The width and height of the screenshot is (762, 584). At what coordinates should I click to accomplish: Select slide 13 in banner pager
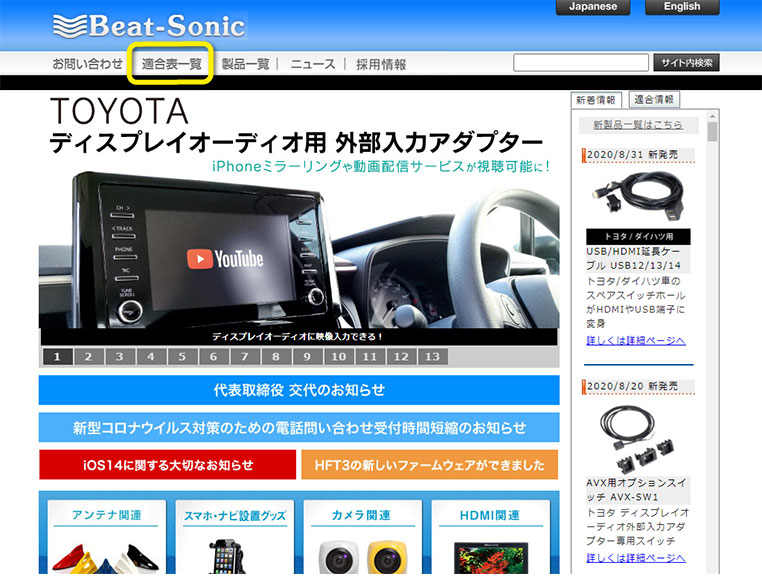tap(433, 357)
